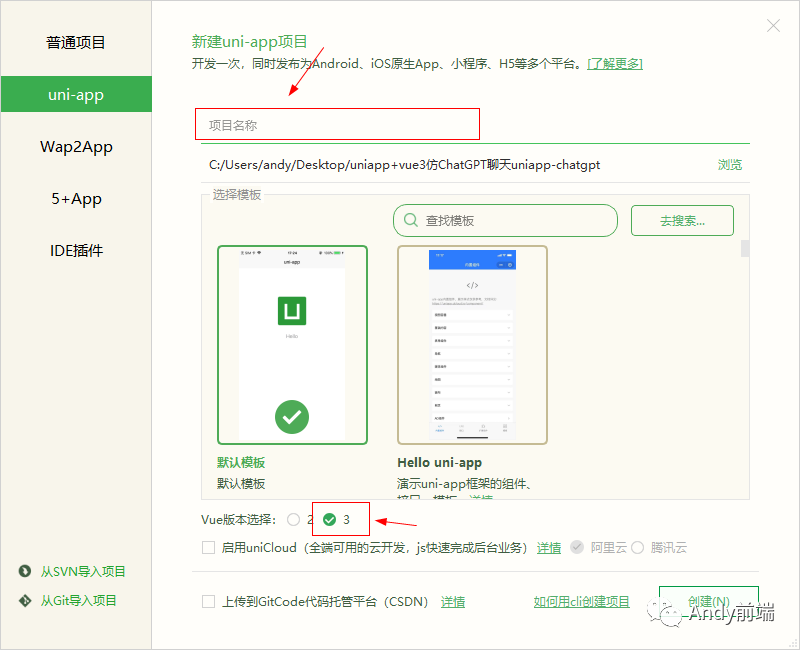Click the 去搜索 button
Image resolution: width=800 pixels, height=650 pixels.
click(x=682, y=220)
